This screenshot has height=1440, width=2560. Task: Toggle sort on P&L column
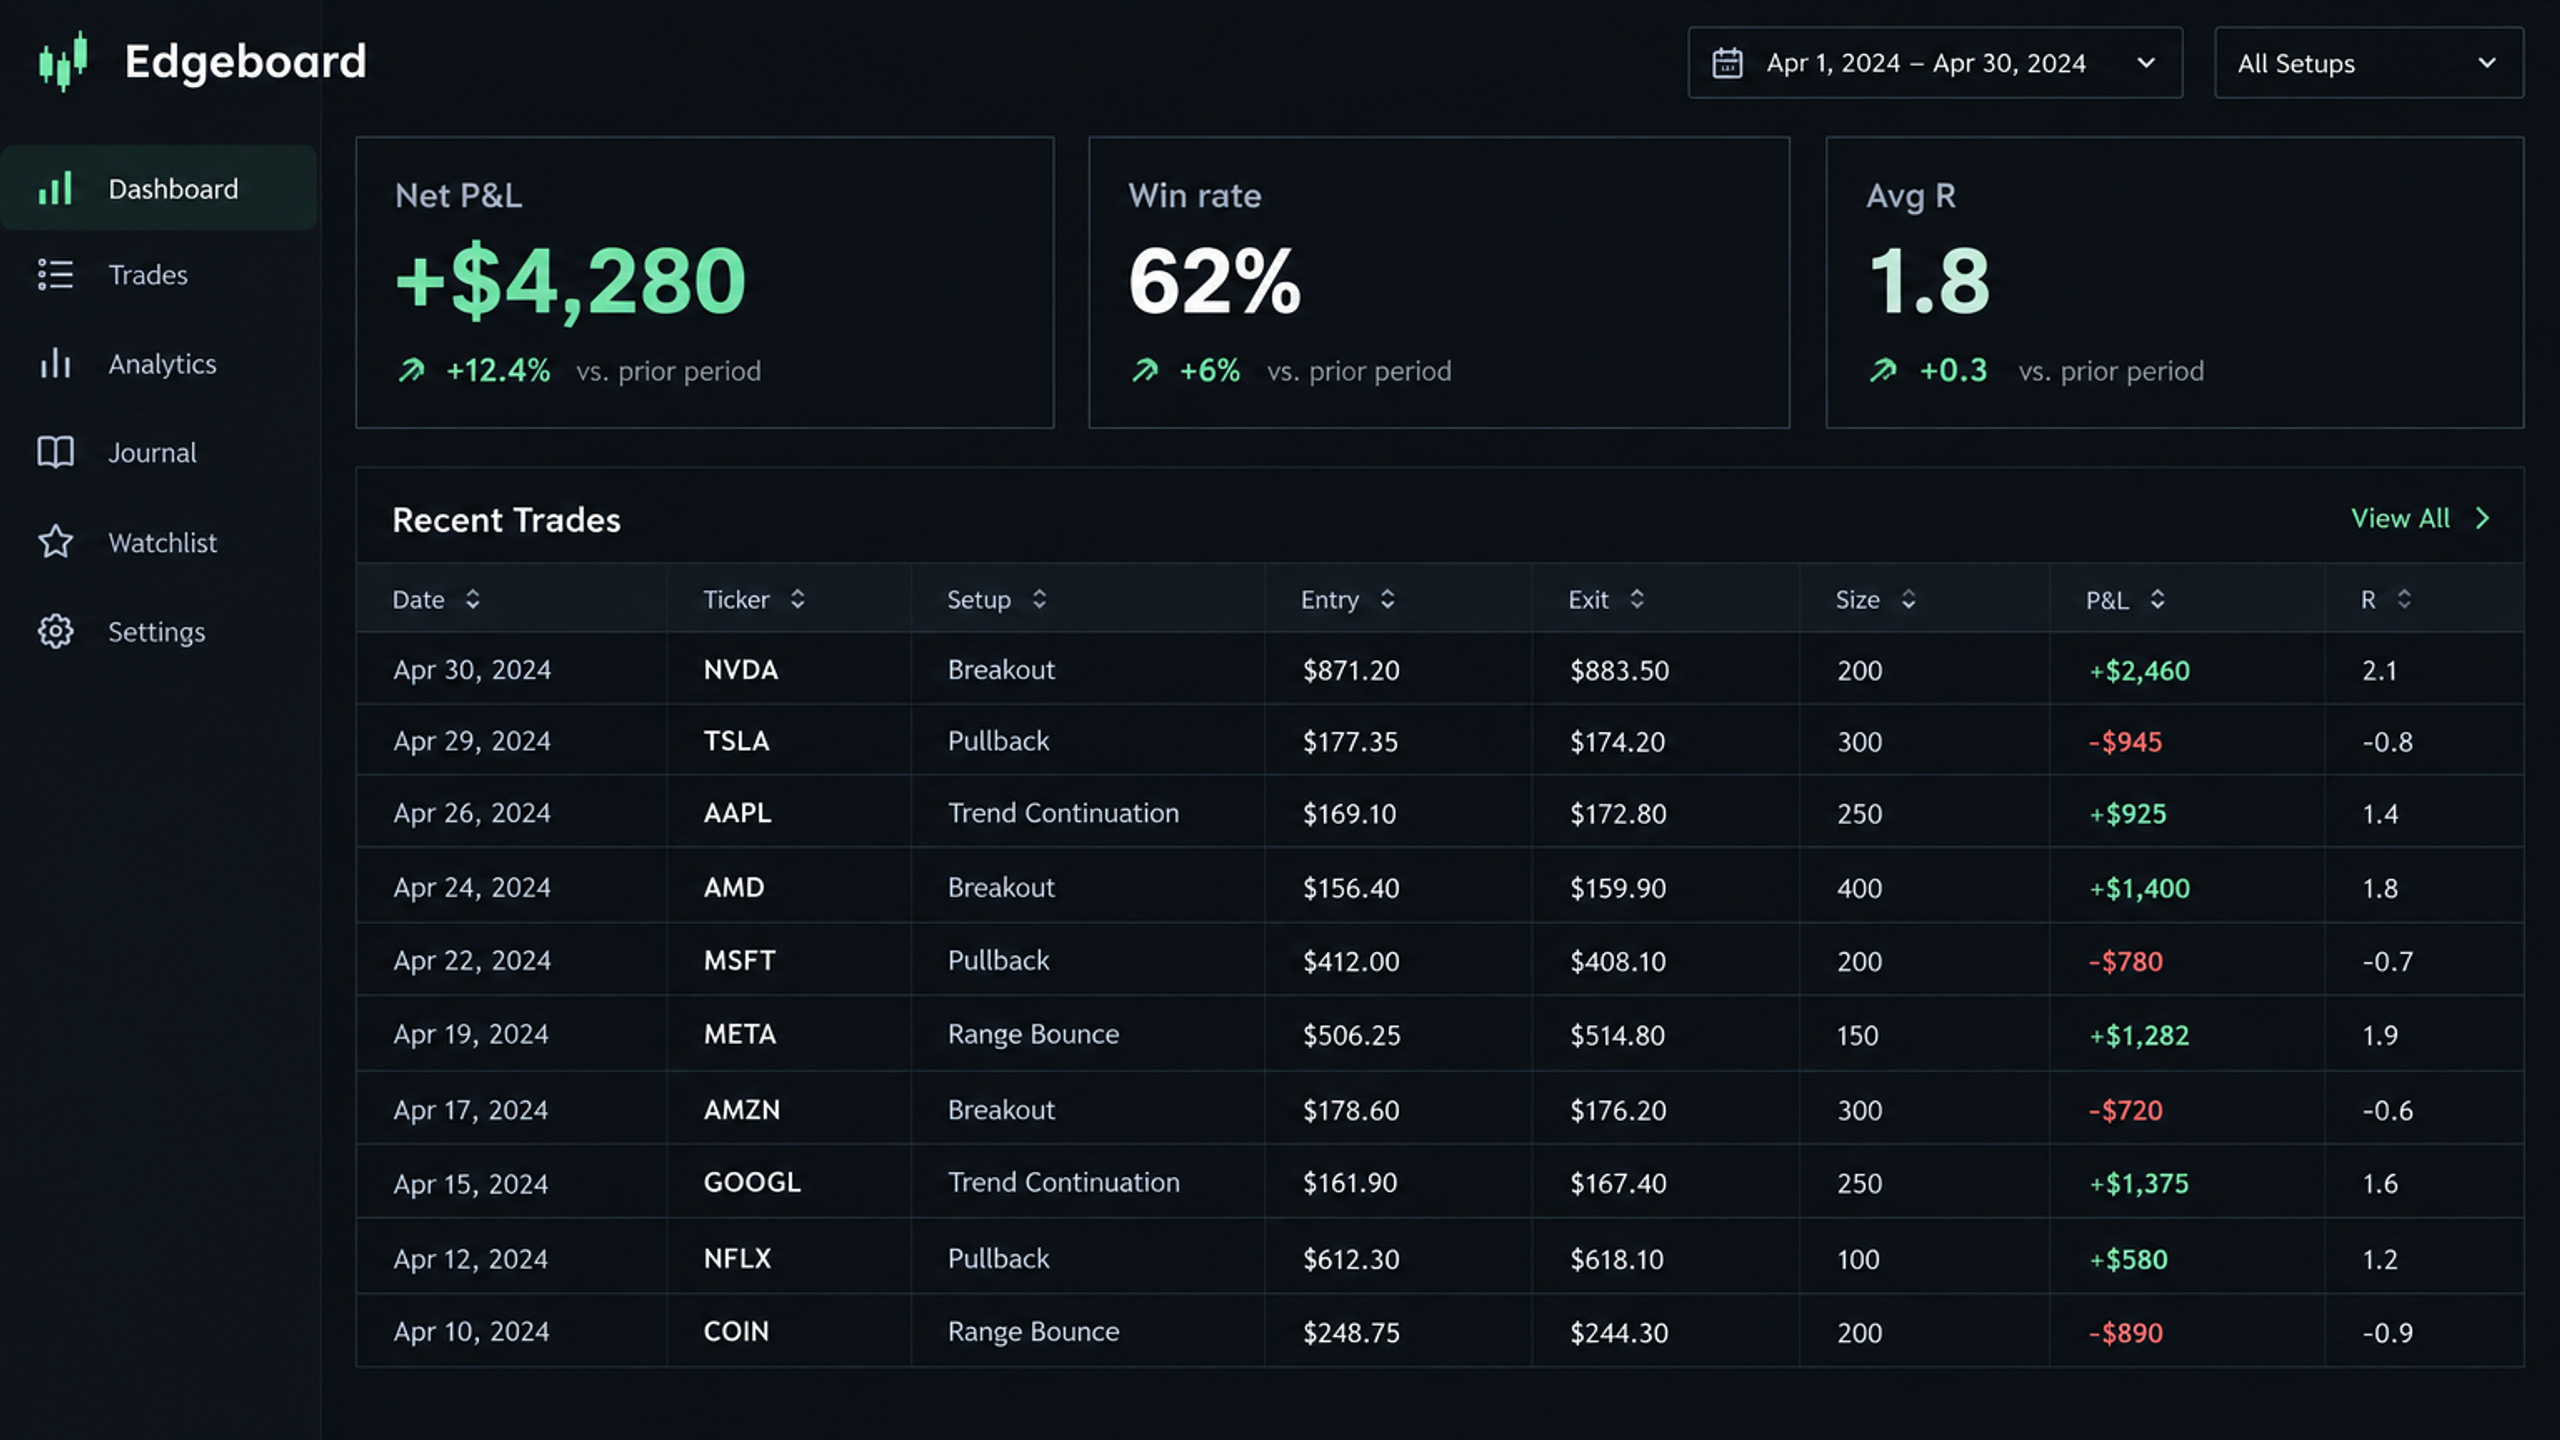tap(2157, 599)
